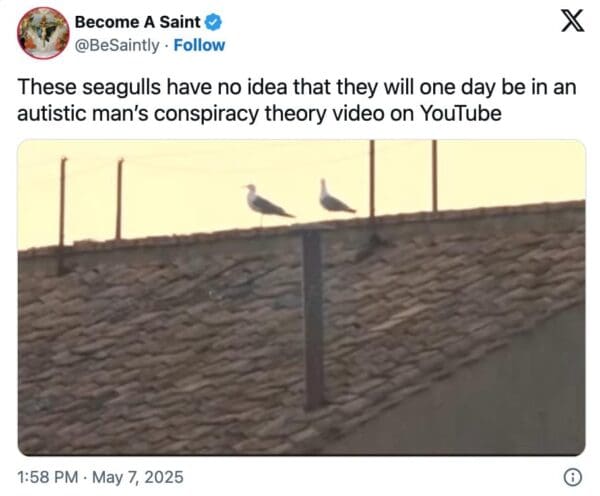Open the 1:58 PM timestamp link
This screenshot has height=496, width=600.
tap(47, 477)
